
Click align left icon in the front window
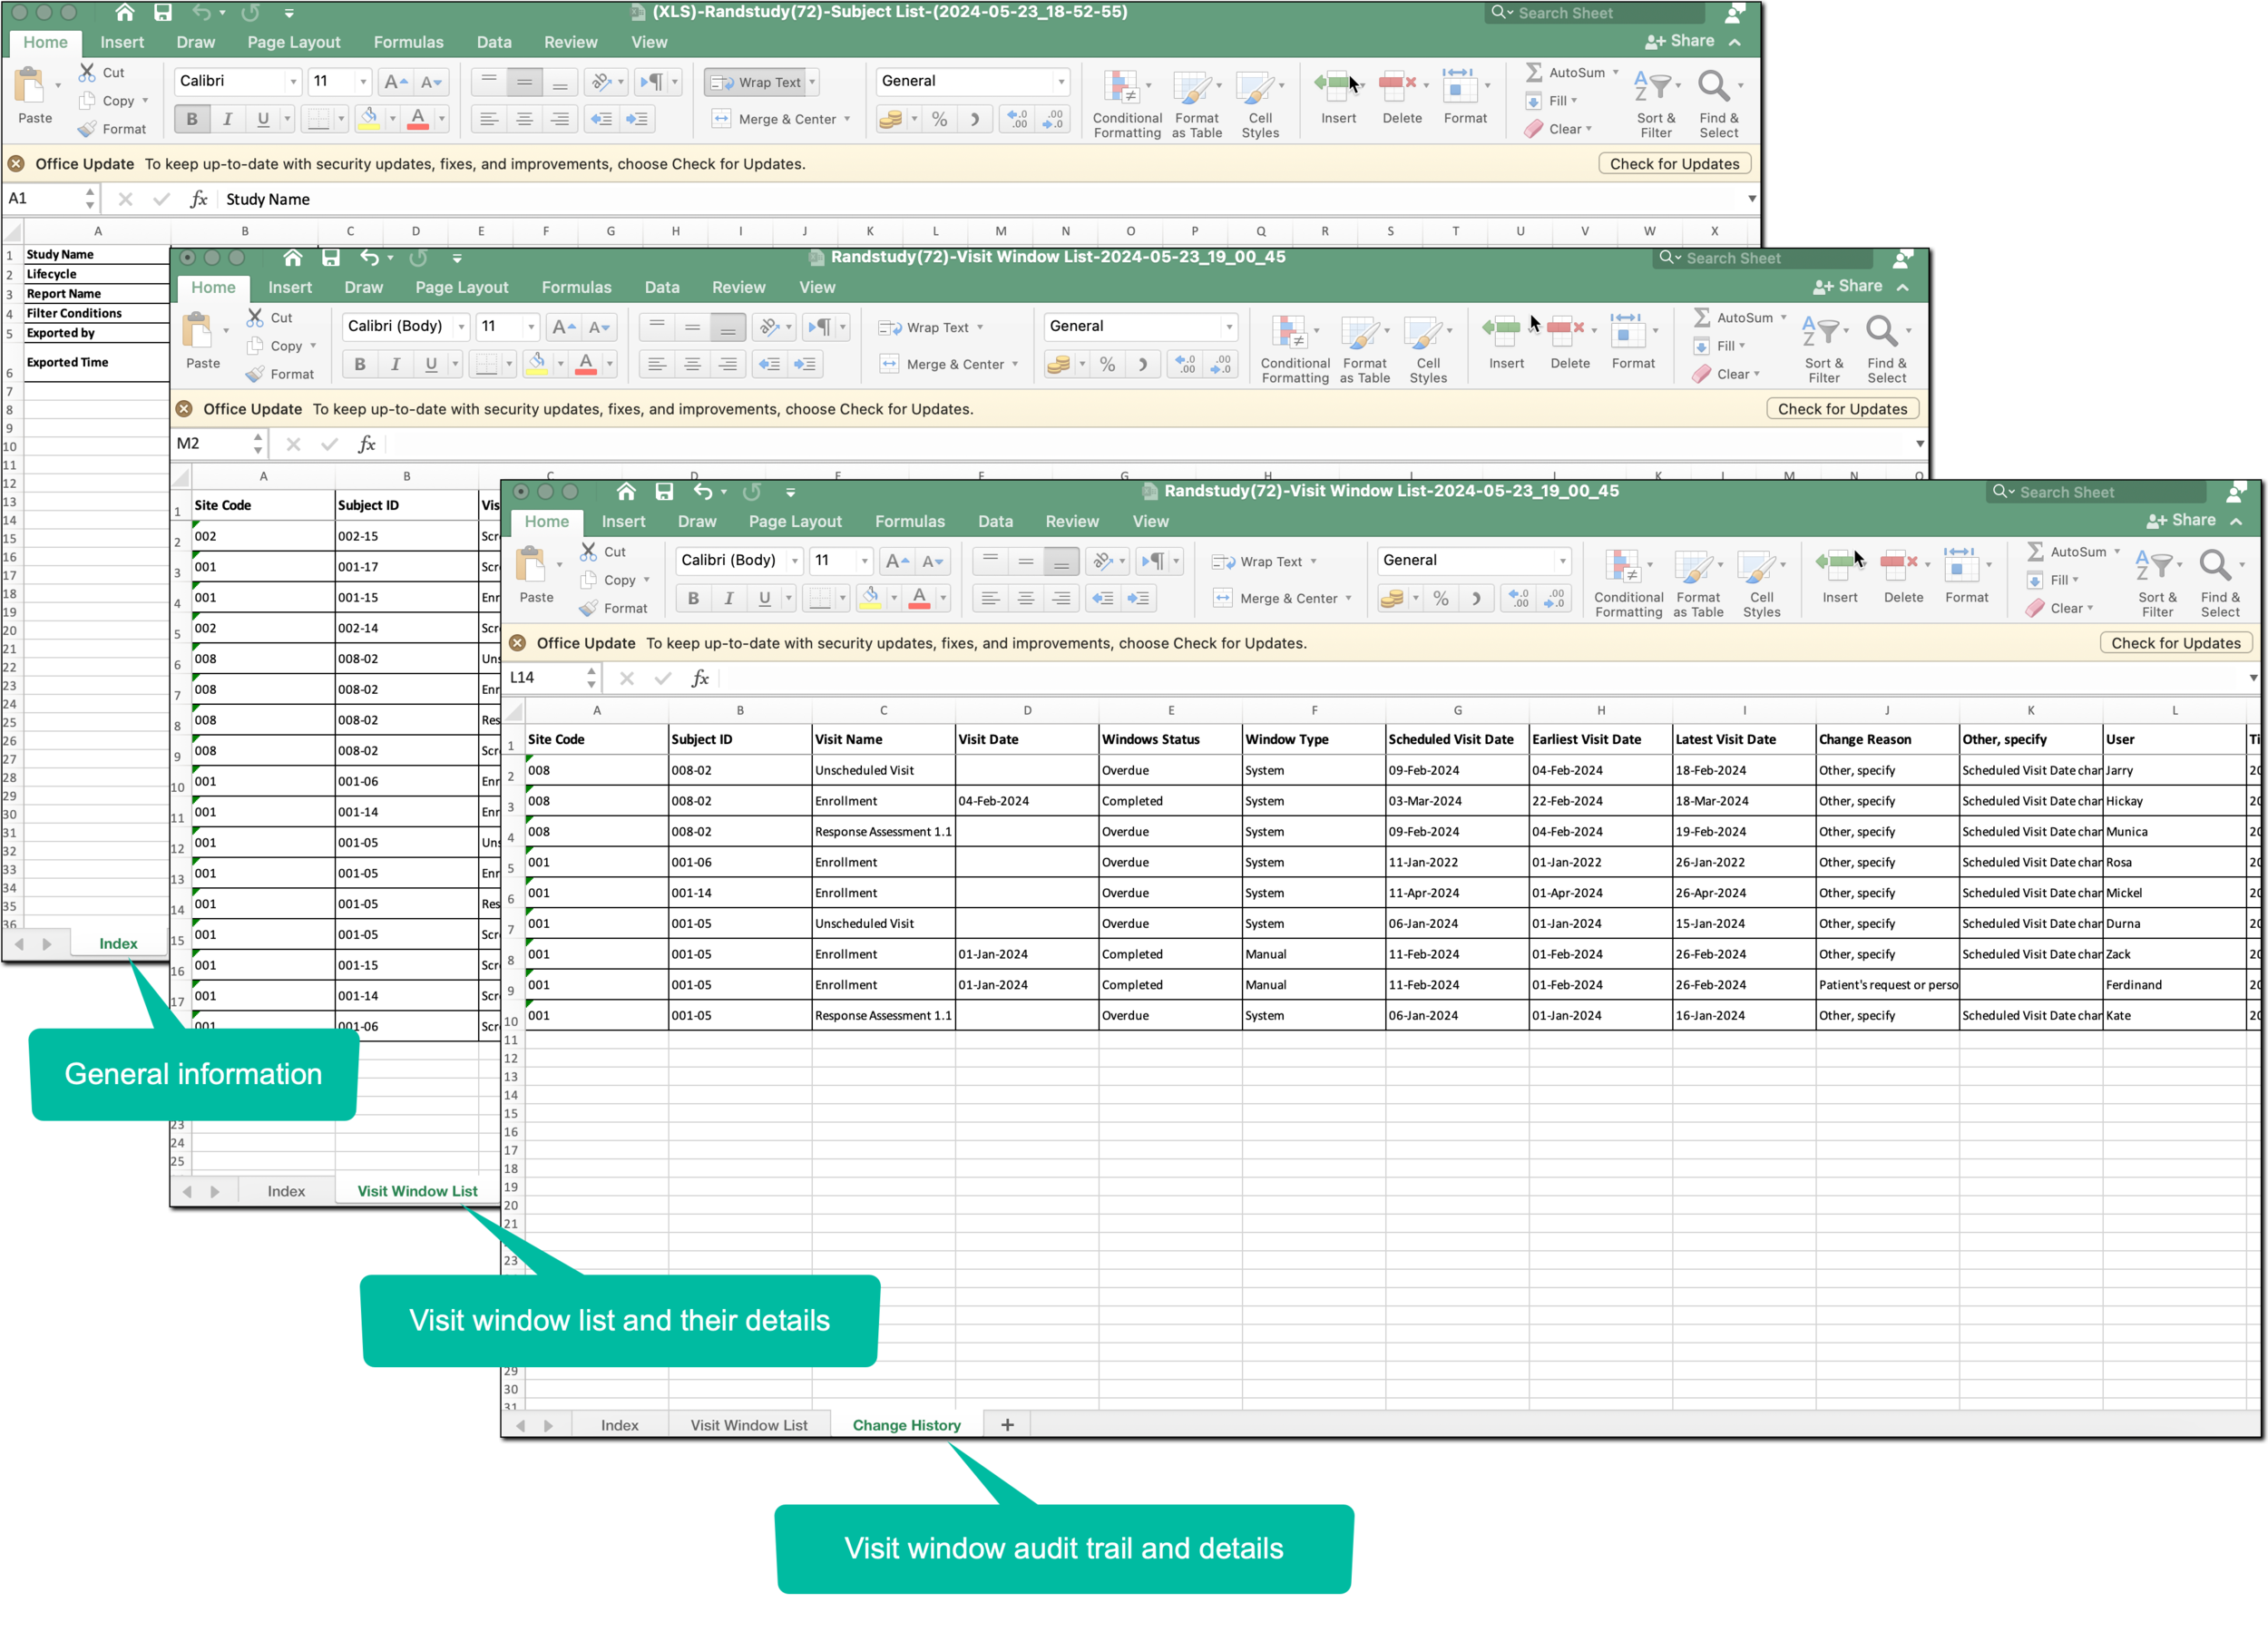coord(990,598)
